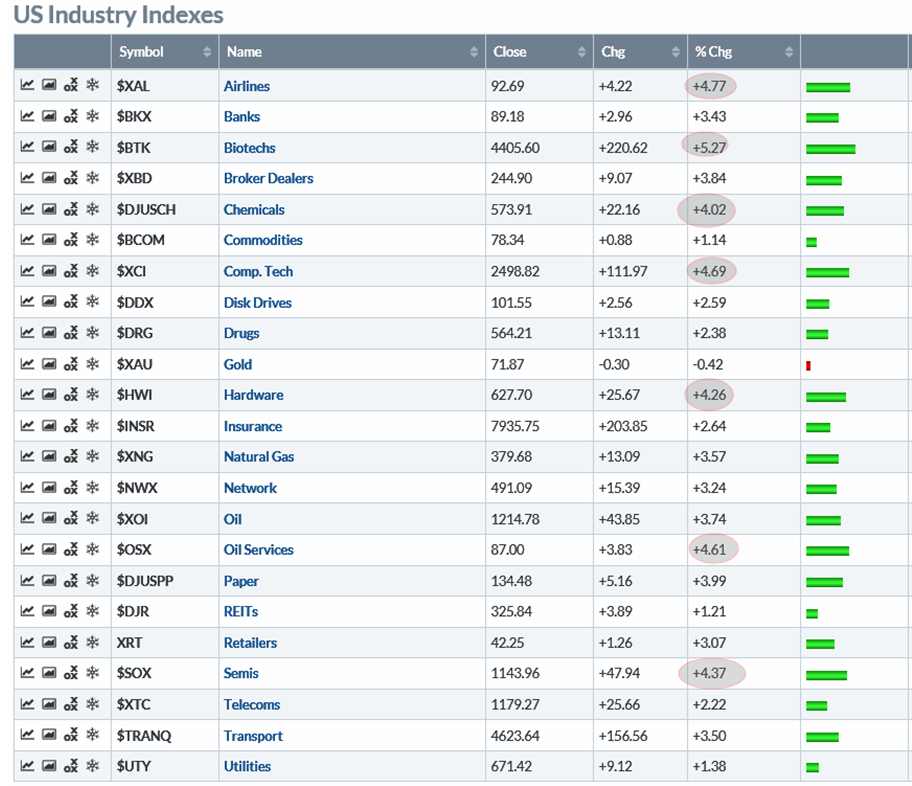Viewport: 912px width, 786px height.
Task: Open the Oil Services index link
Action: pyautogui.click(x=259, y=550)
